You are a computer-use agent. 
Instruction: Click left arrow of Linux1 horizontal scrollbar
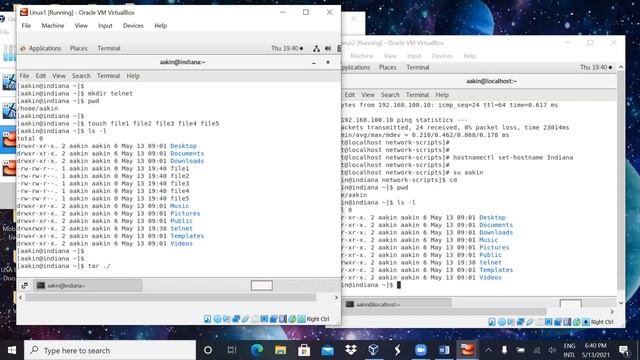pyautogui.click(x=20, y=298)
